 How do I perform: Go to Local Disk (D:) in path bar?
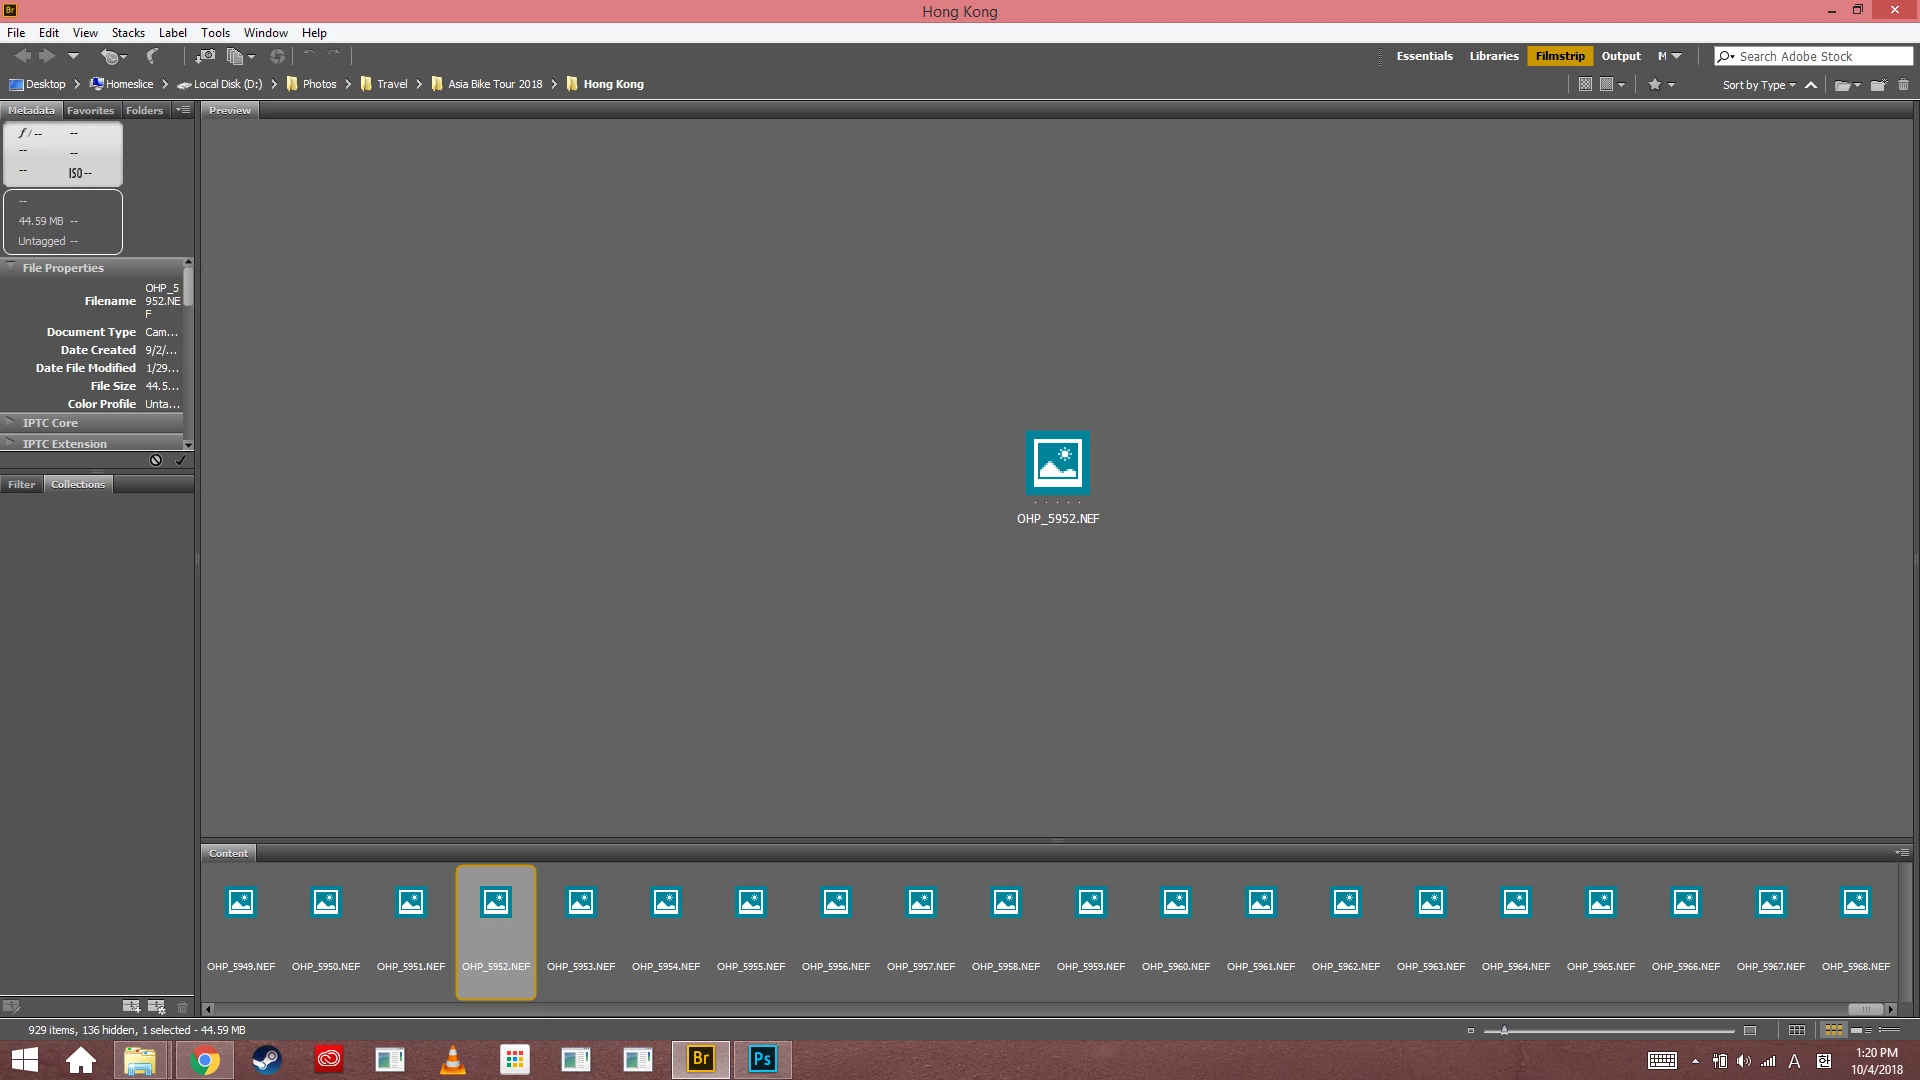click(x=220, y=84)
